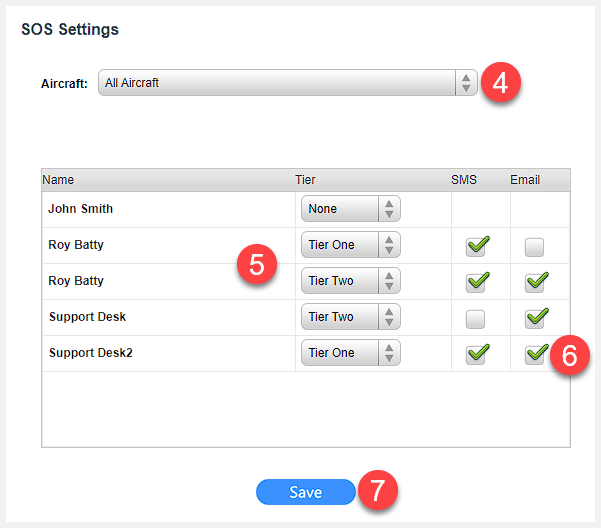The height and width of the screenshot is (528, 601).
Task: Click the Email column header
Action: (x=525, y=180)
